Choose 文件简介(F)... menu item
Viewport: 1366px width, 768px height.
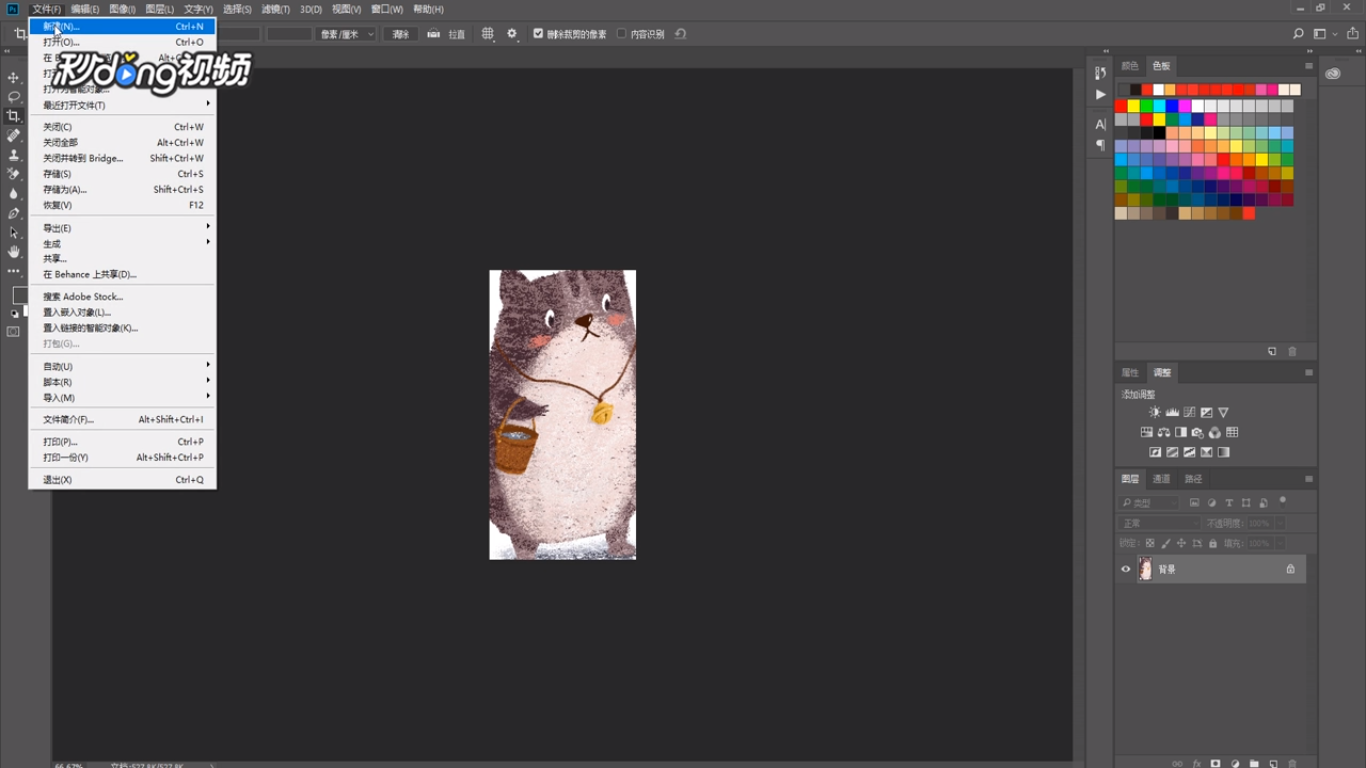[122, 420]
